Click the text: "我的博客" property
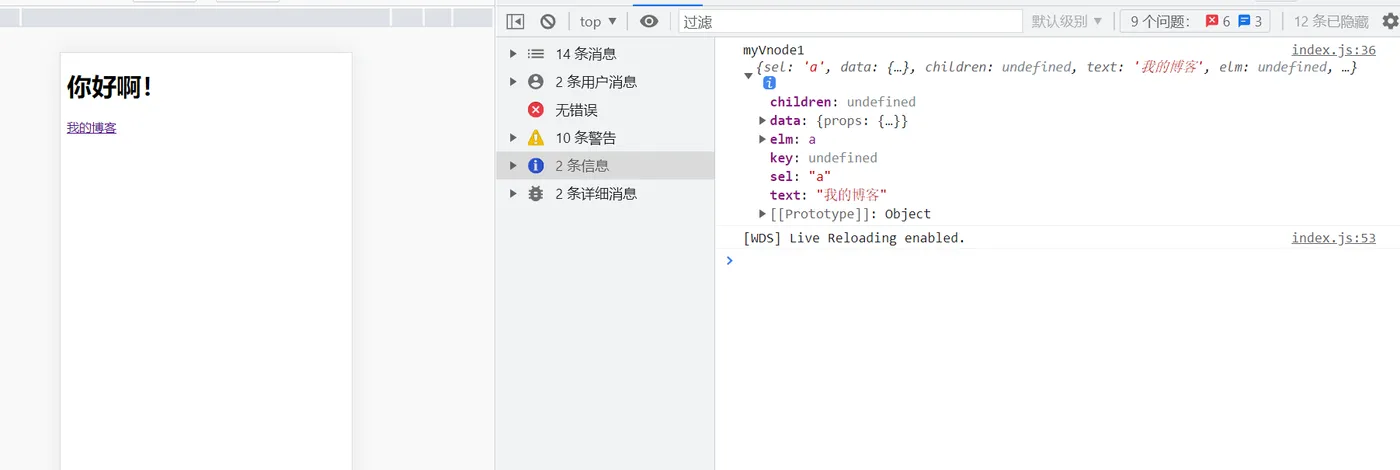 tap(828, 195)
